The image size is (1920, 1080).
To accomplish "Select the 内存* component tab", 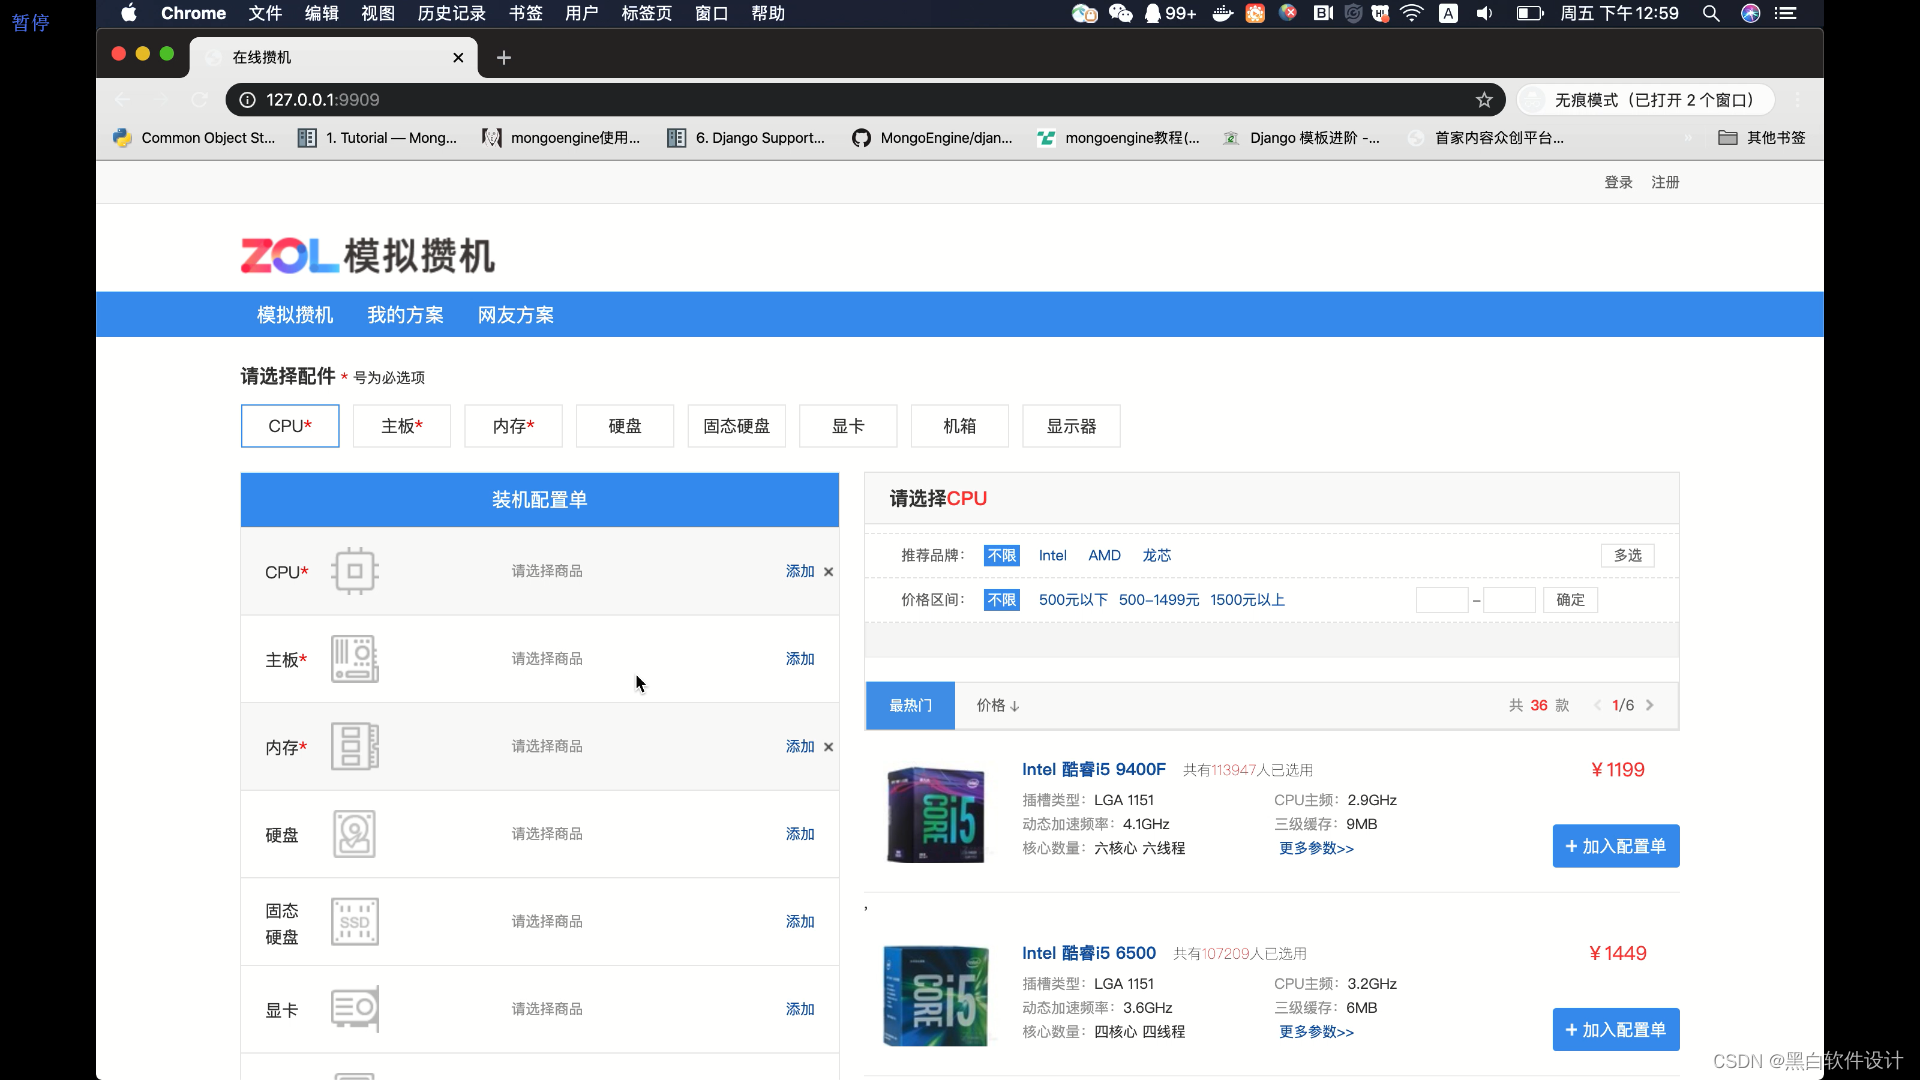I will 513,426.
